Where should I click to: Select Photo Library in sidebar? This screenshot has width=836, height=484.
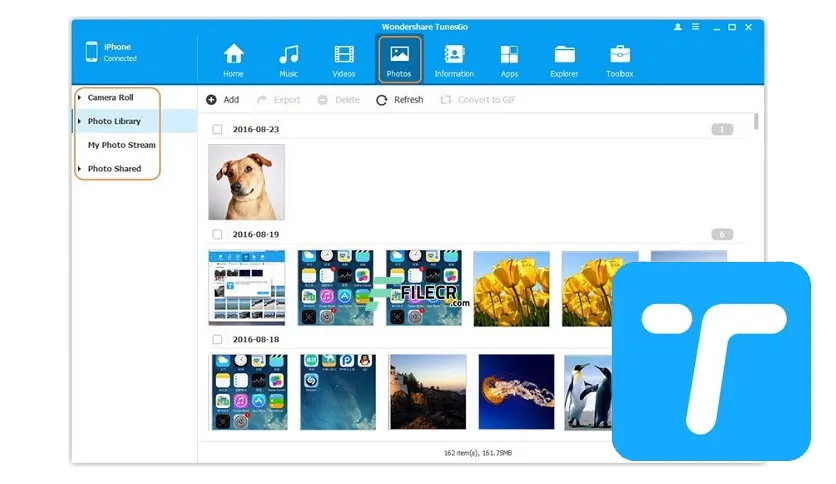(114, 122)
